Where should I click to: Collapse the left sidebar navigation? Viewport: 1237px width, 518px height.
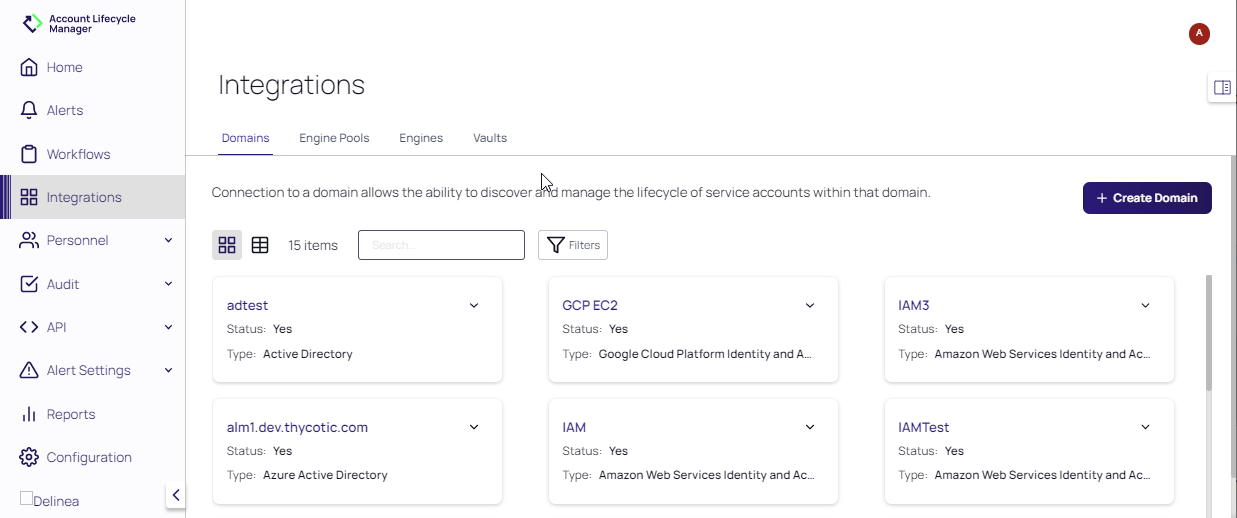[176, 495]
